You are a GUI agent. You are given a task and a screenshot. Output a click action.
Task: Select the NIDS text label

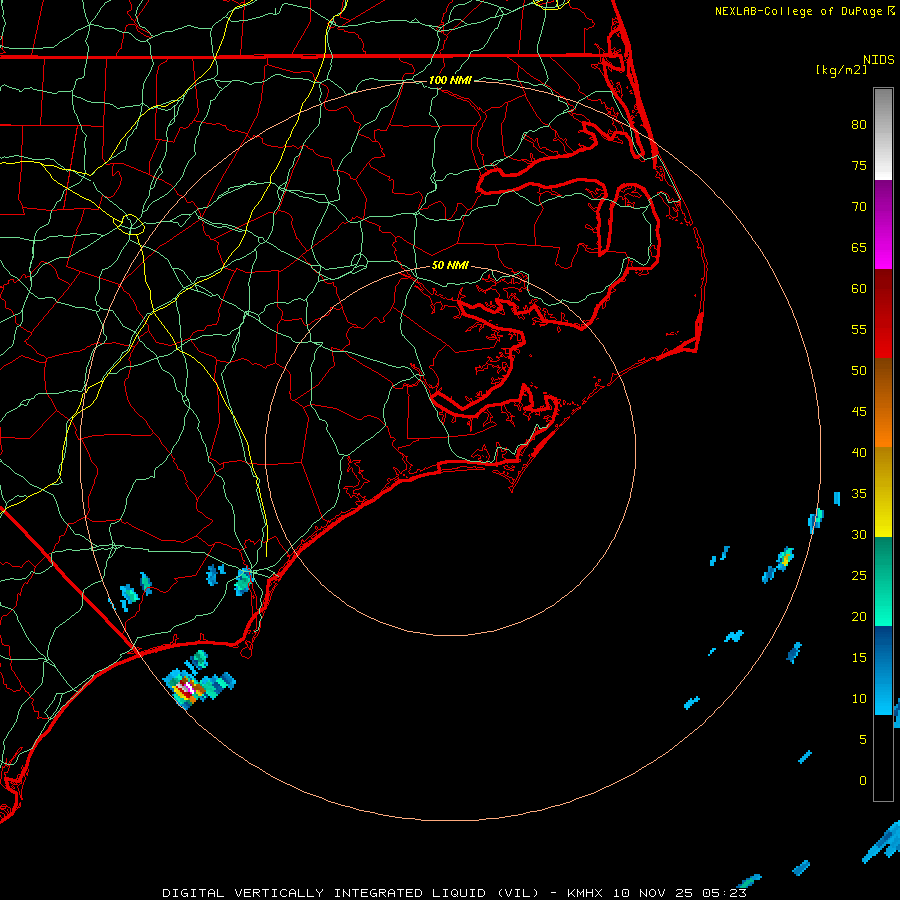879,59
